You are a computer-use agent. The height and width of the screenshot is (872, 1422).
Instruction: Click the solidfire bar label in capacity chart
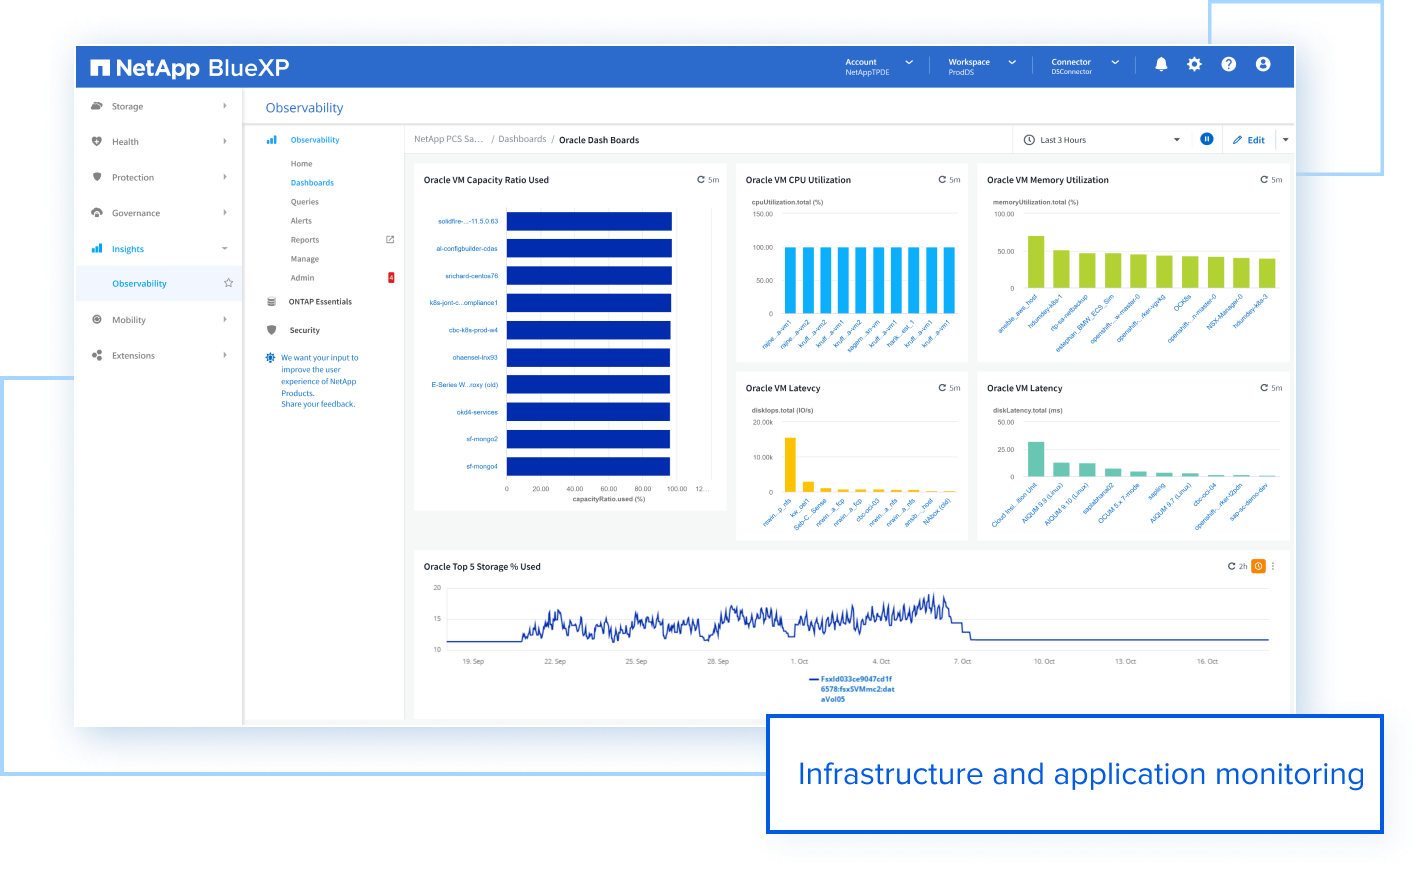pyautogui.click(x=468, y=221)
